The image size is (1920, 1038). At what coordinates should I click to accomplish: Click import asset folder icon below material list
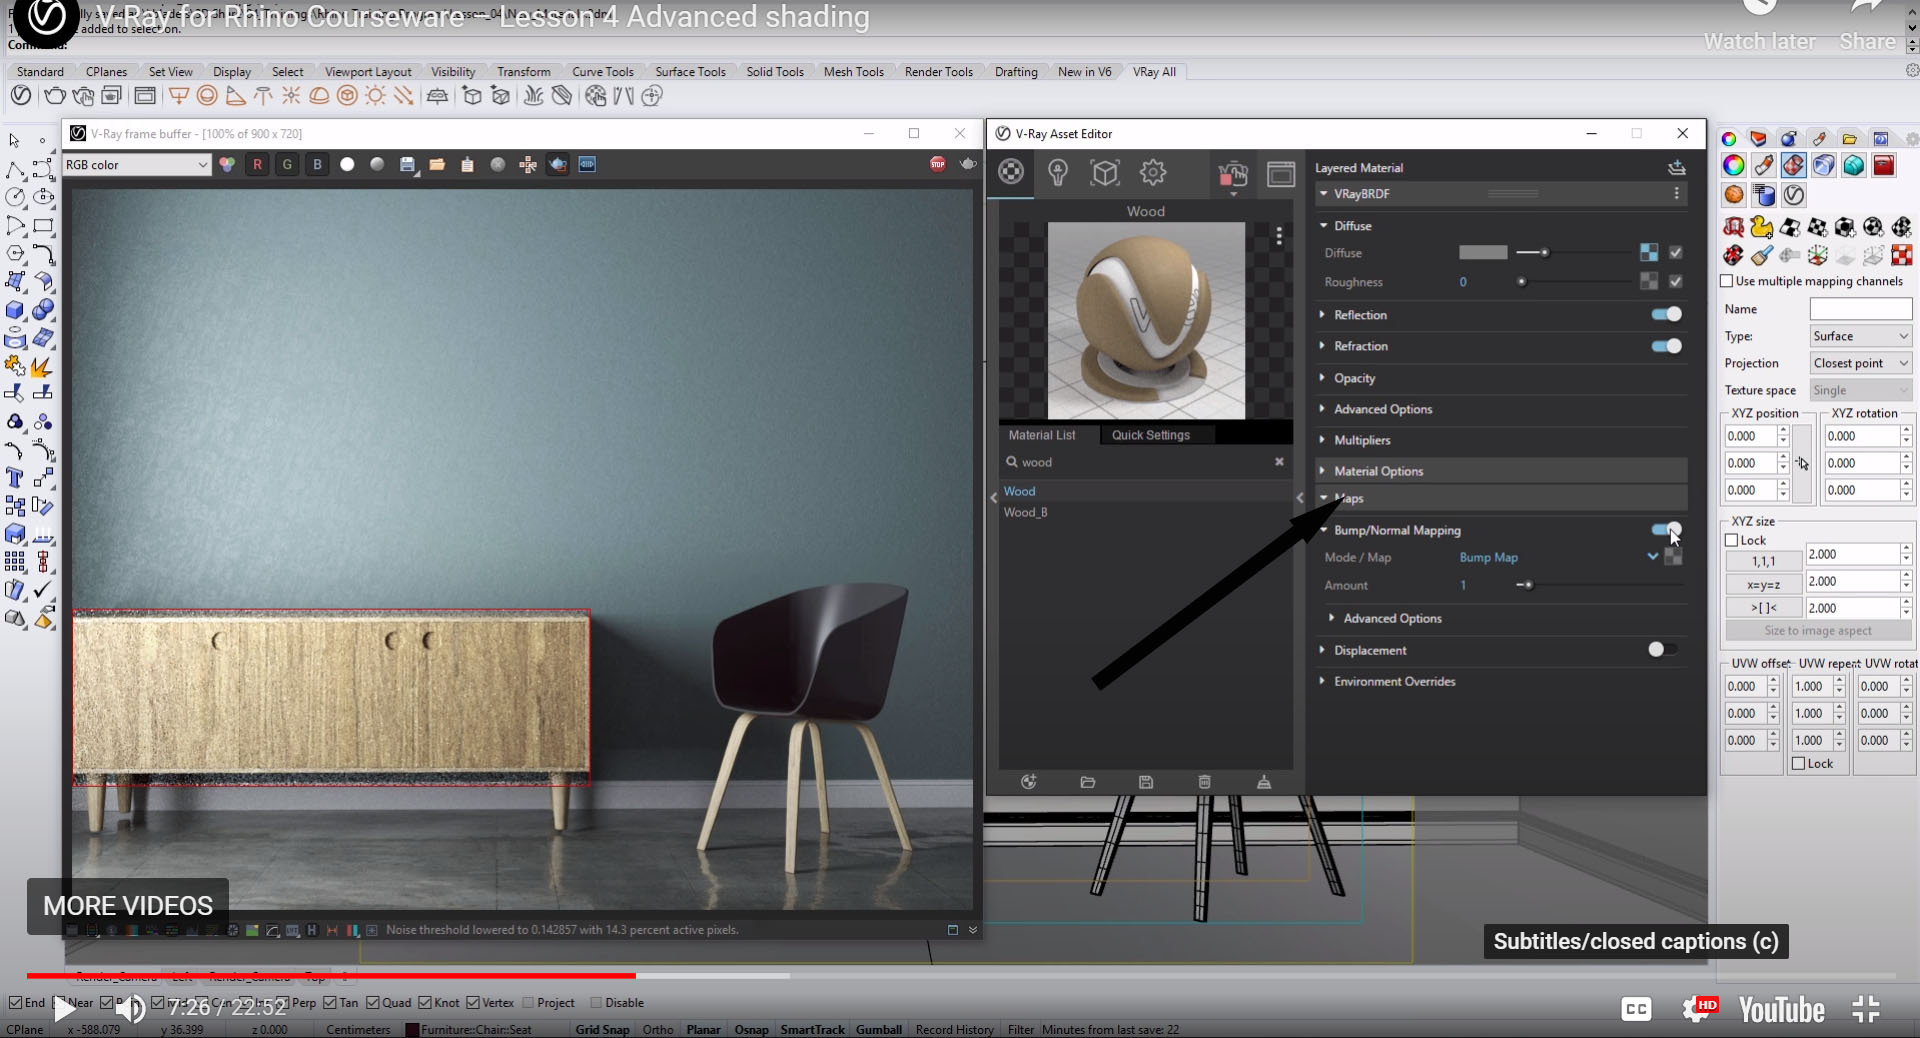point(1088,782)
